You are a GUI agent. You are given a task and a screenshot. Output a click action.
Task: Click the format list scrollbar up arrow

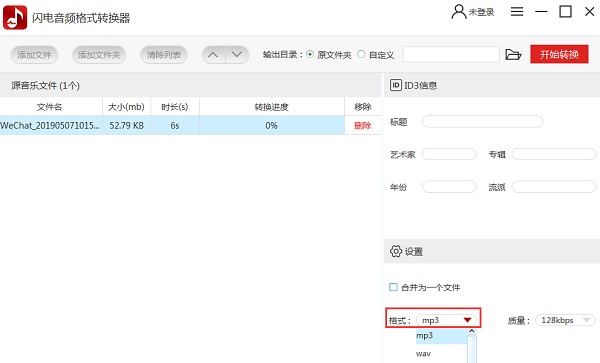click(472, 332)
